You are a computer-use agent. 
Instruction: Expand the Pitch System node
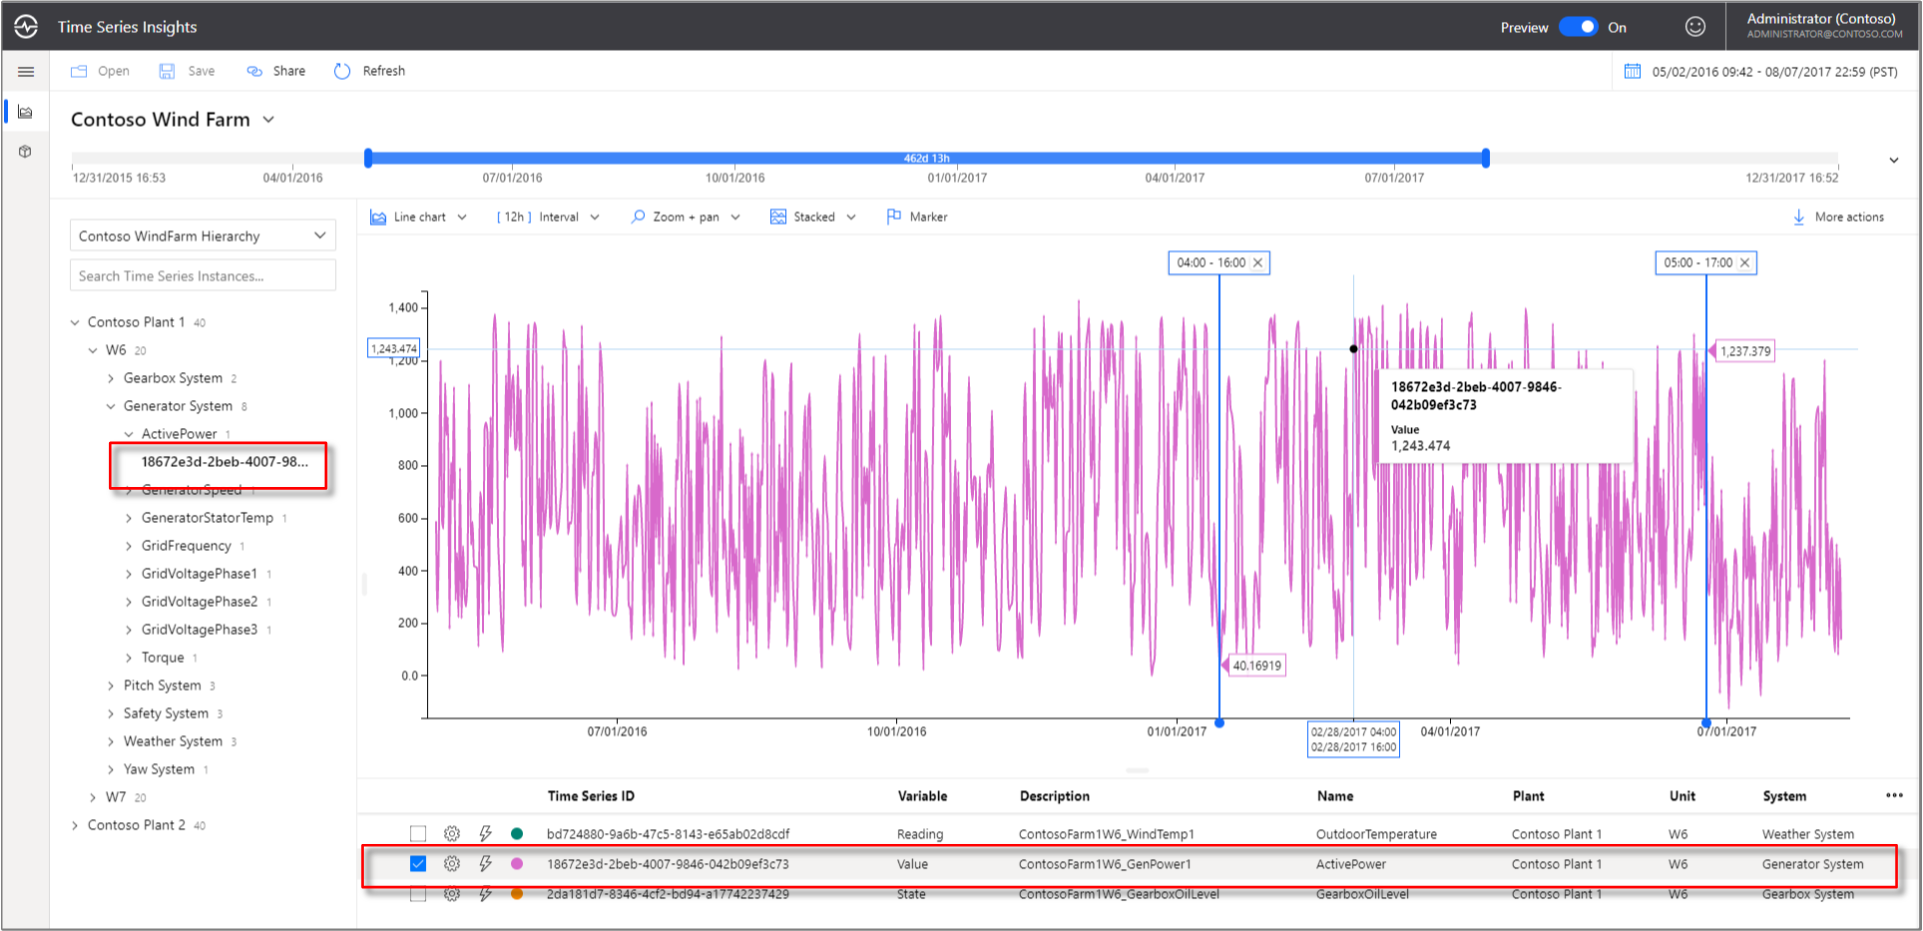pyautogui.click(x=112, y=685)
